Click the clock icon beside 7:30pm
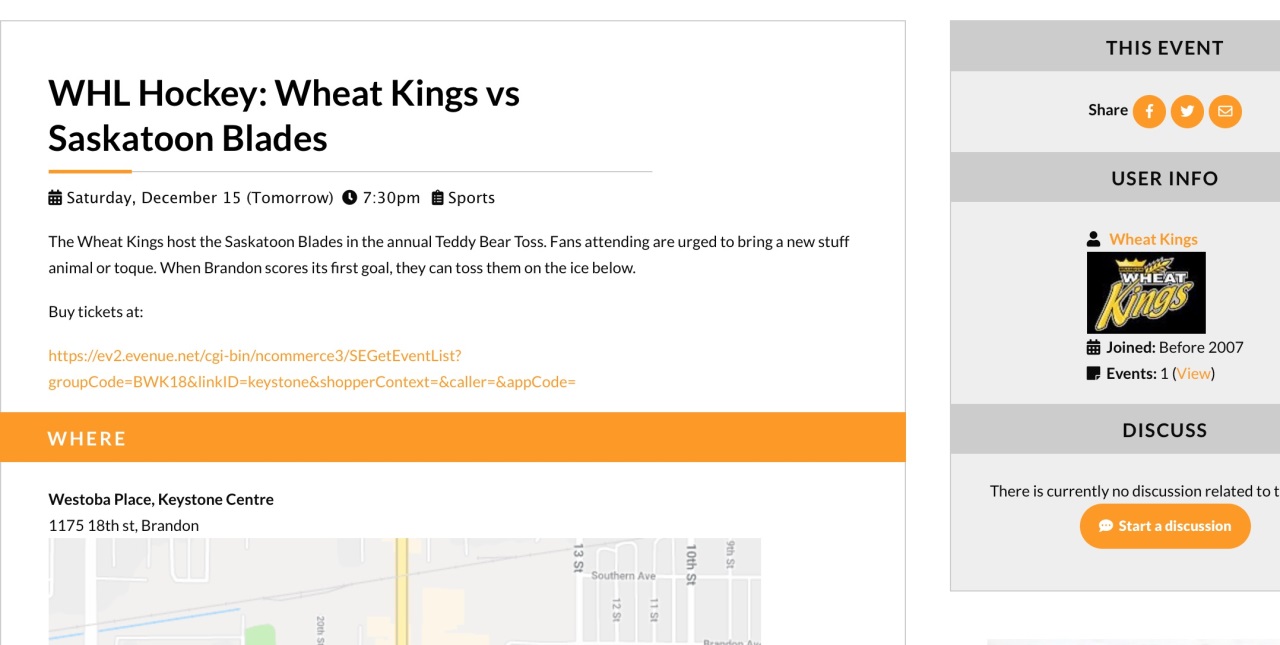The height and width of the screenshot is (645, 1280). (349, 198)
